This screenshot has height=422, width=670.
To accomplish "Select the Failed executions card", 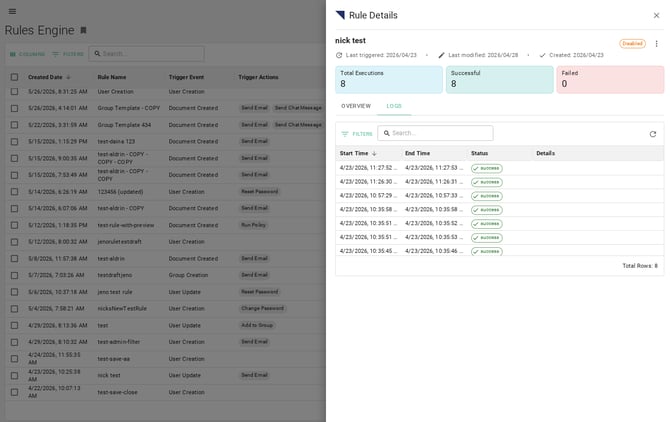I will coord(610,79).
